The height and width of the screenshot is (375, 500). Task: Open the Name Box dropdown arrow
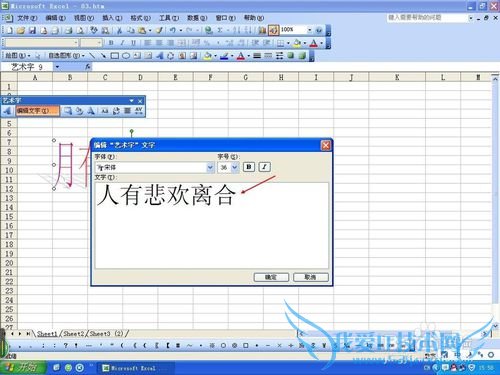pyautogui.click(x=57, y=67)
